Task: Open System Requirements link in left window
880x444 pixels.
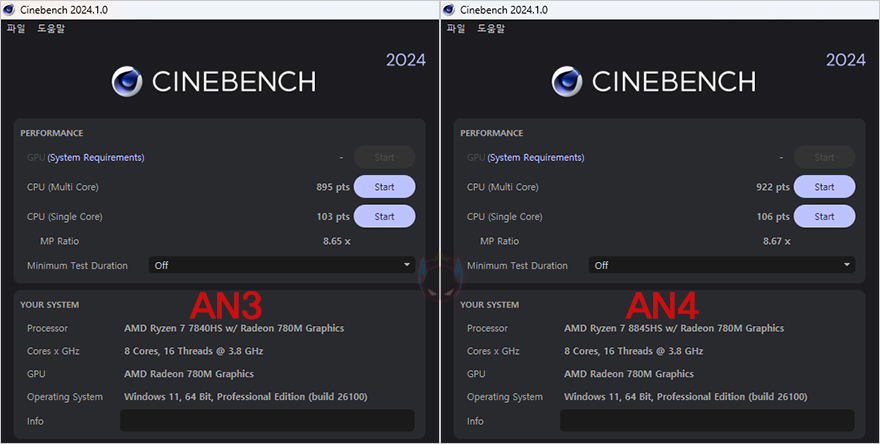Action: (x=96, y=158)
